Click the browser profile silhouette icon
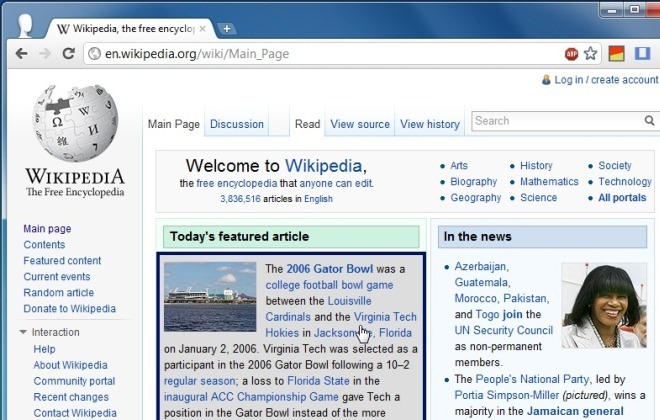 (x=25, y=26)
